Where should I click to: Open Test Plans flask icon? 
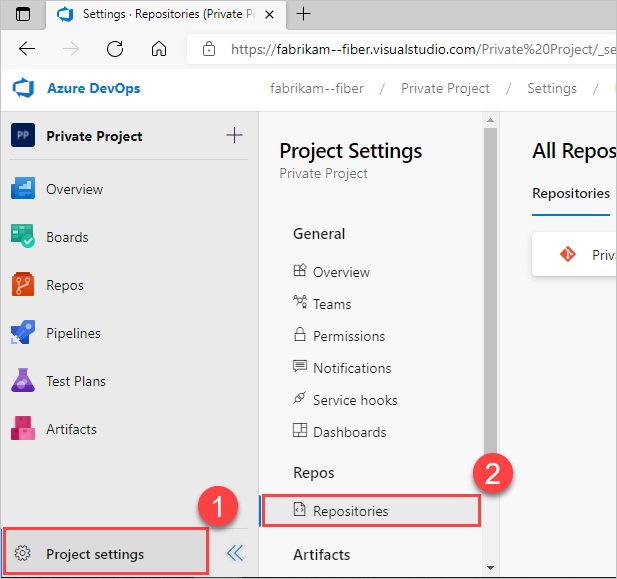24,381
